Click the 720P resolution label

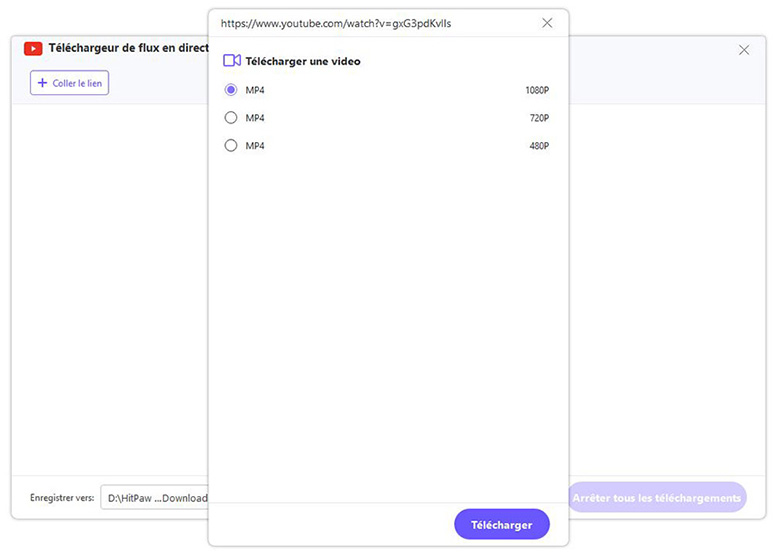(539, 118)
